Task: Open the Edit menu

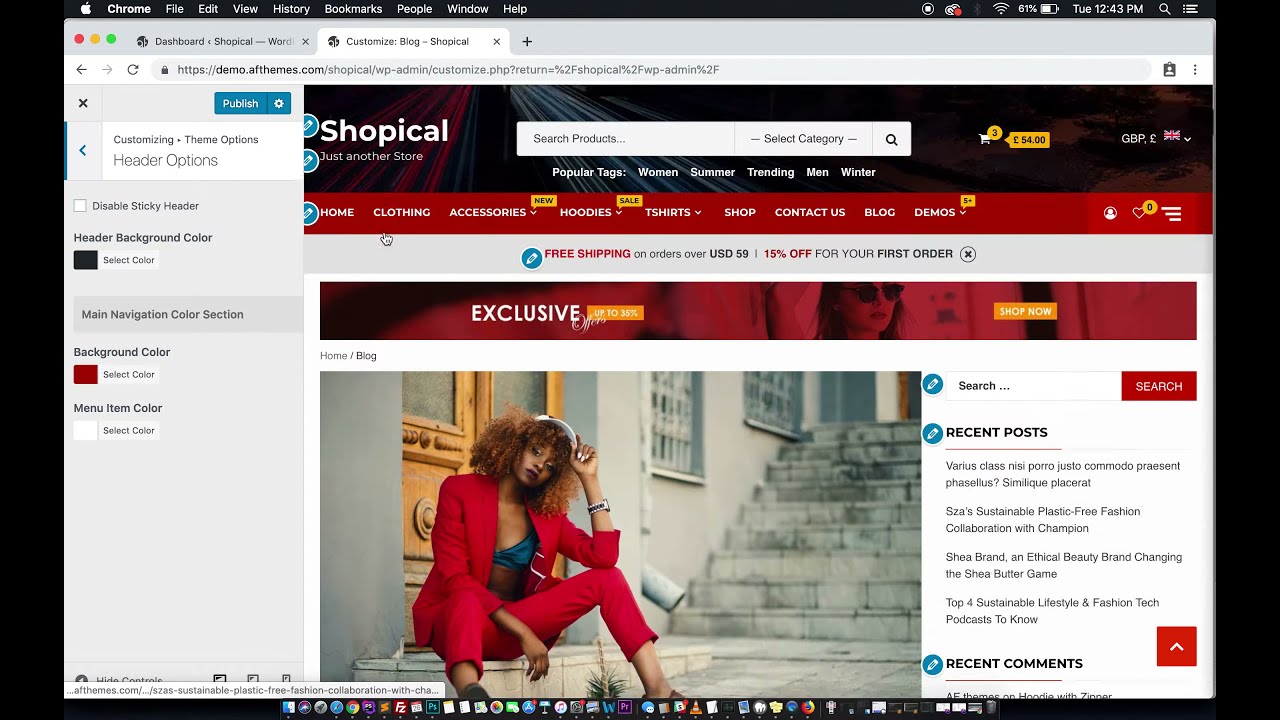Action: click(208, 9)
